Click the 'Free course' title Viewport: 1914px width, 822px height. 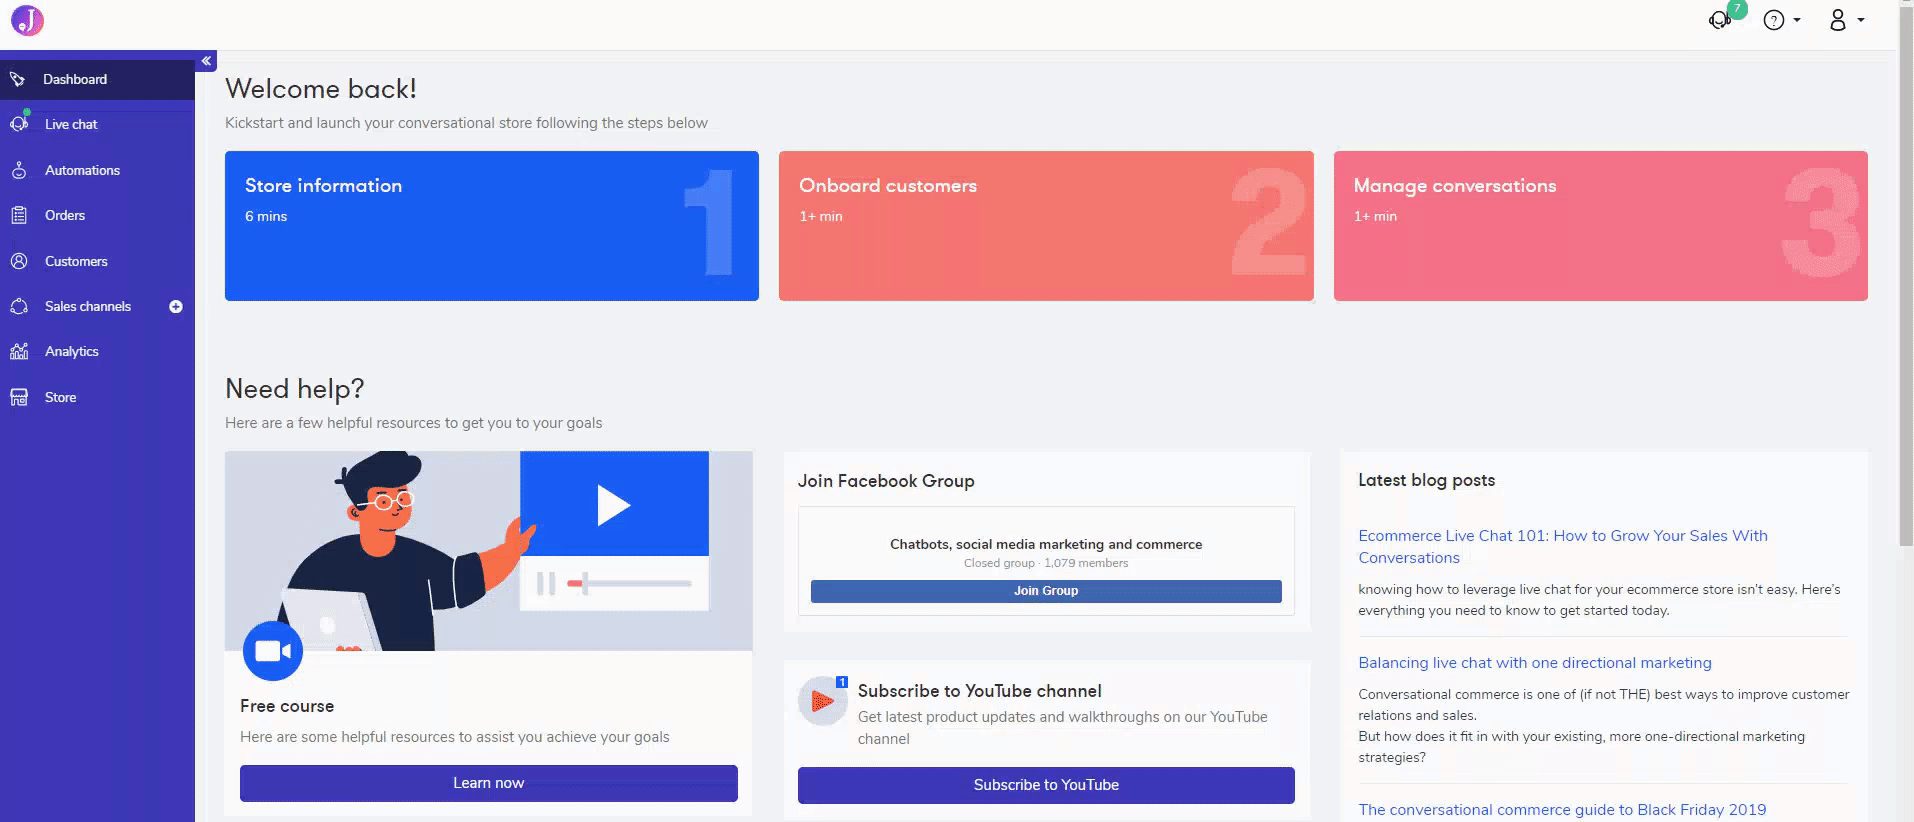tap(287, 706)
